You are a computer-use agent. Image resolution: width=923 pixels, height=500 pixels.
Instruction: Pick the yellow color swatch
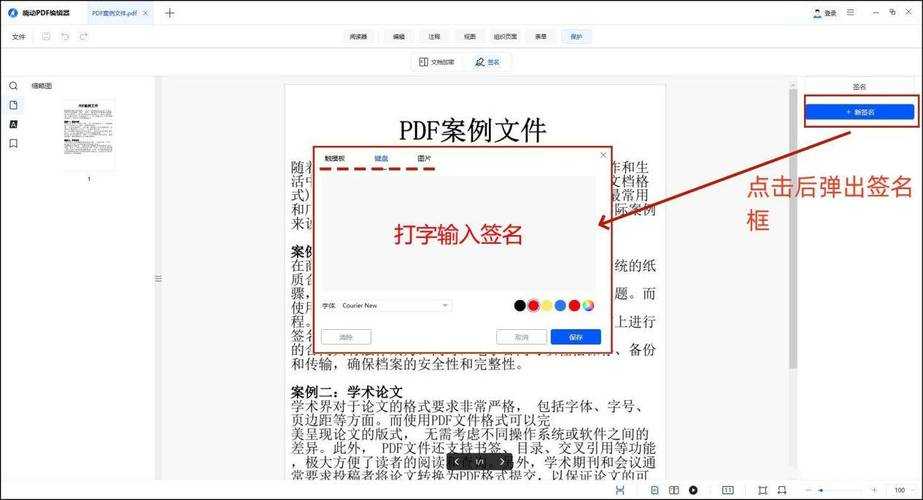click(547, 305)
